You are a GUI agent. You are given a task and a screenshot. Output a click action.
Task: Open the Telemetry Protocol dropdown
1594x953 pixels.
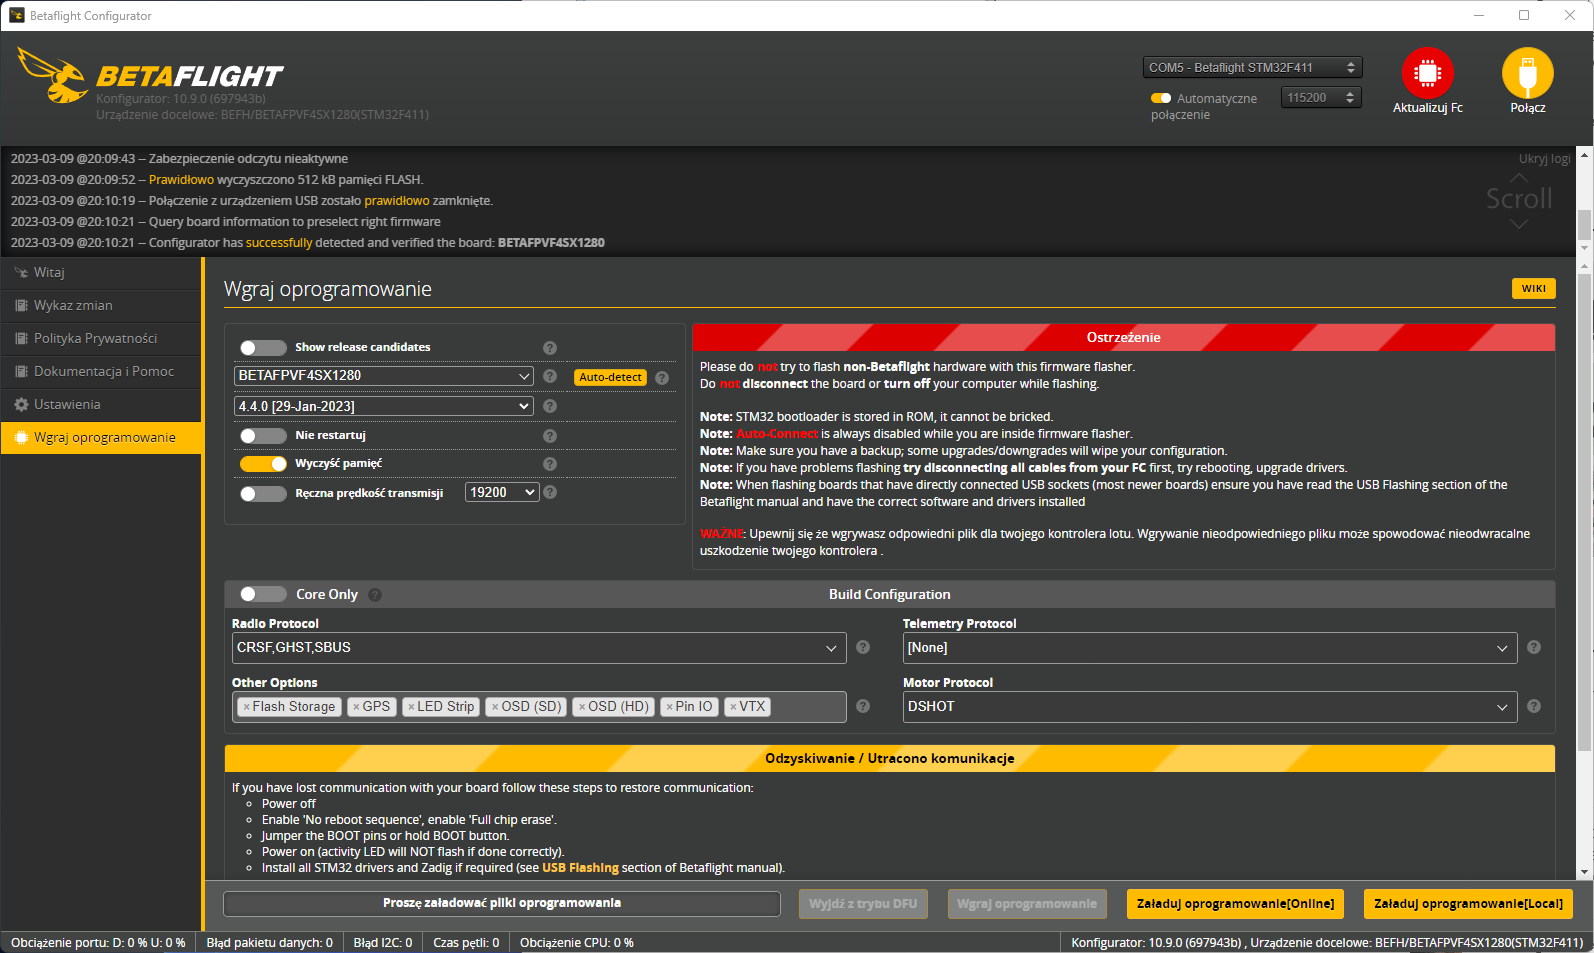coord(1209,648)
